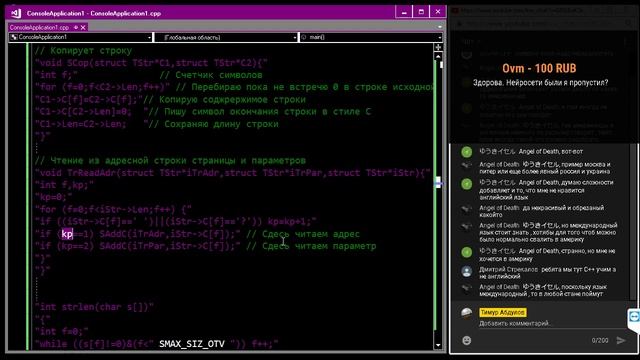Open the ConsoleApplication1 project scope dropdown

81,37
